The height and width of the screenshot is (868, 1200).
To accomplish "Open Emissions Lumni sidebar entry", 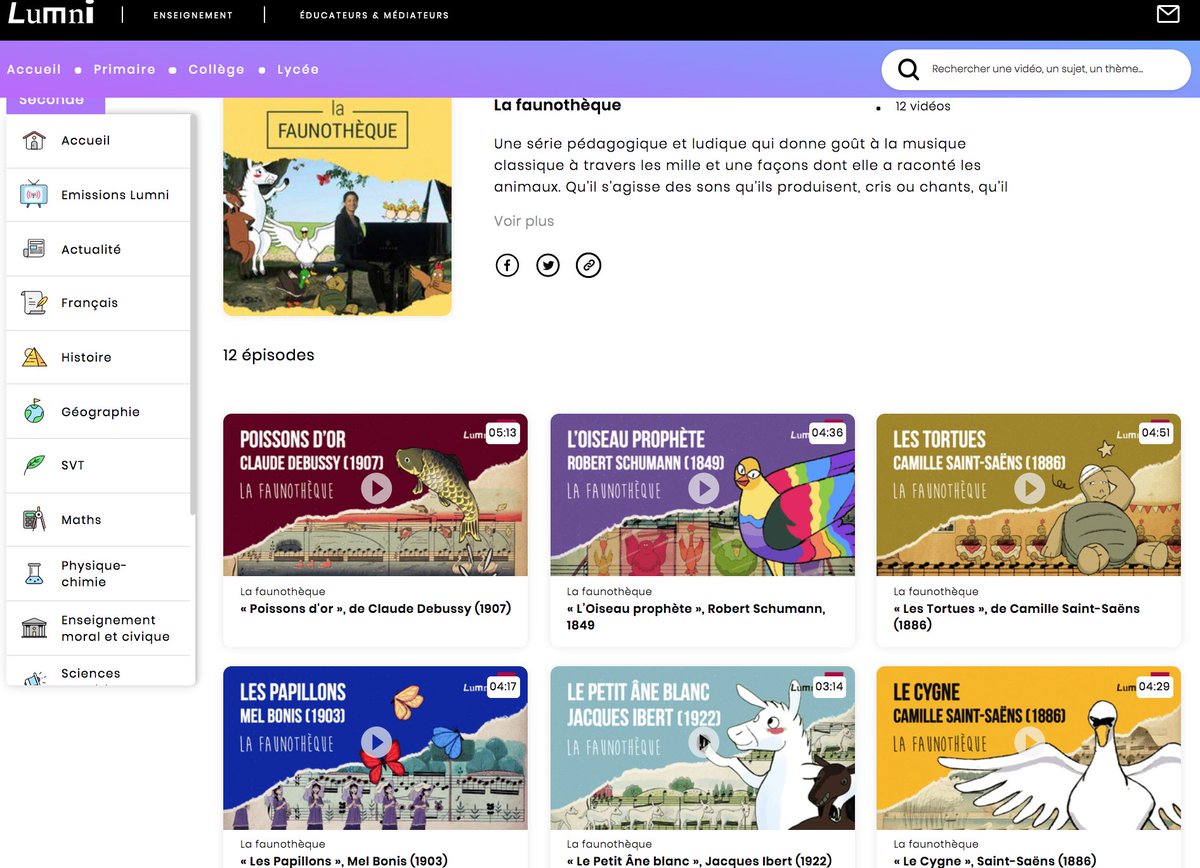I will [98, 195].
